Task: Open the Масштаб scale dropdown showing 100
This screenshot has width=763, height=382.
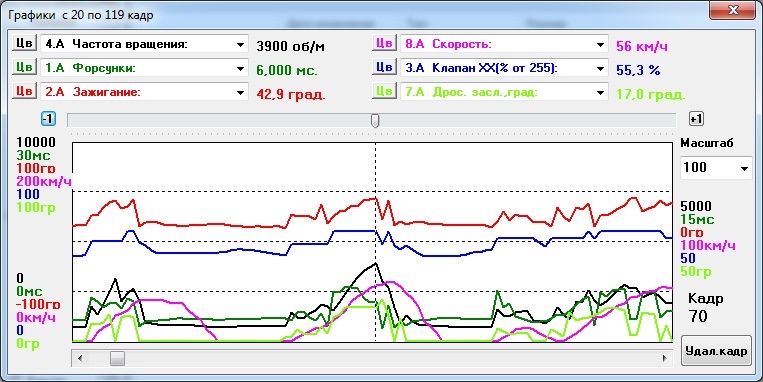Action: click(x=716, y=168)
